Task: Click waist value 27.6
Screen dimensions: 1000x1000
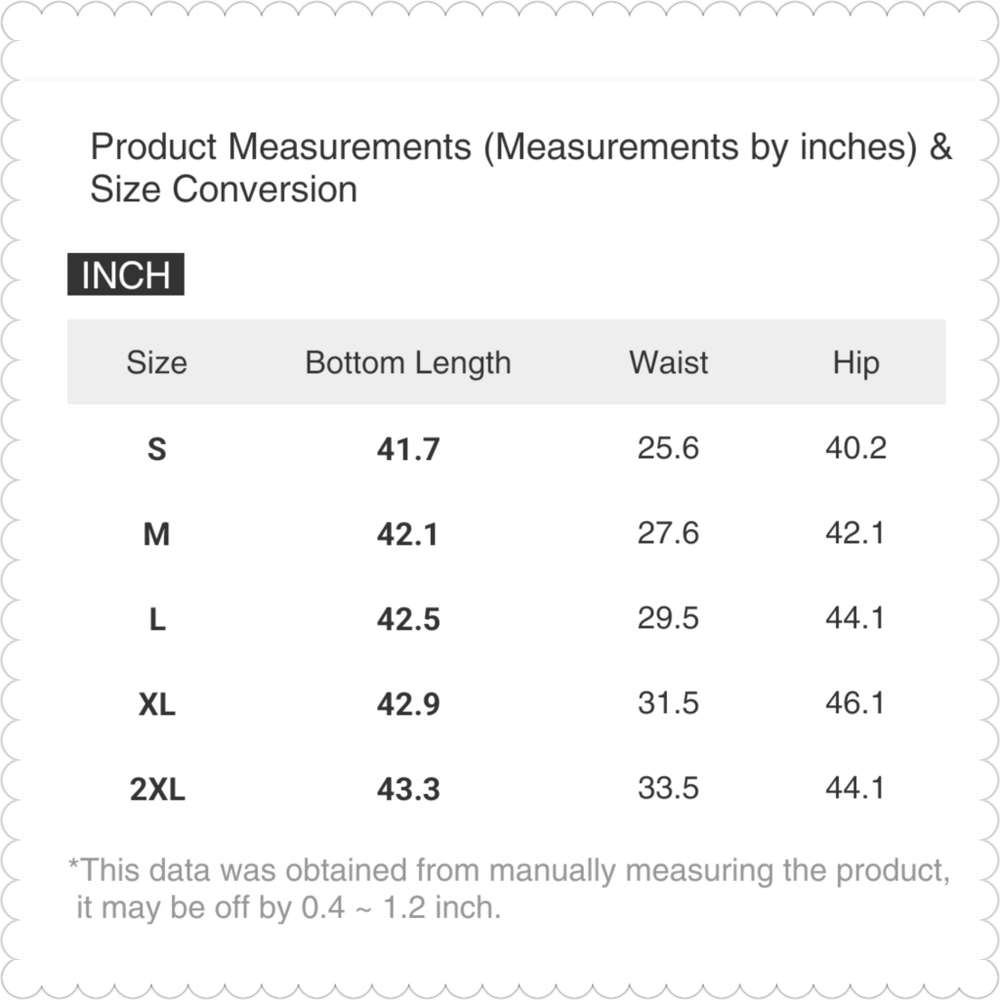Action: click(x=668, y=533)
